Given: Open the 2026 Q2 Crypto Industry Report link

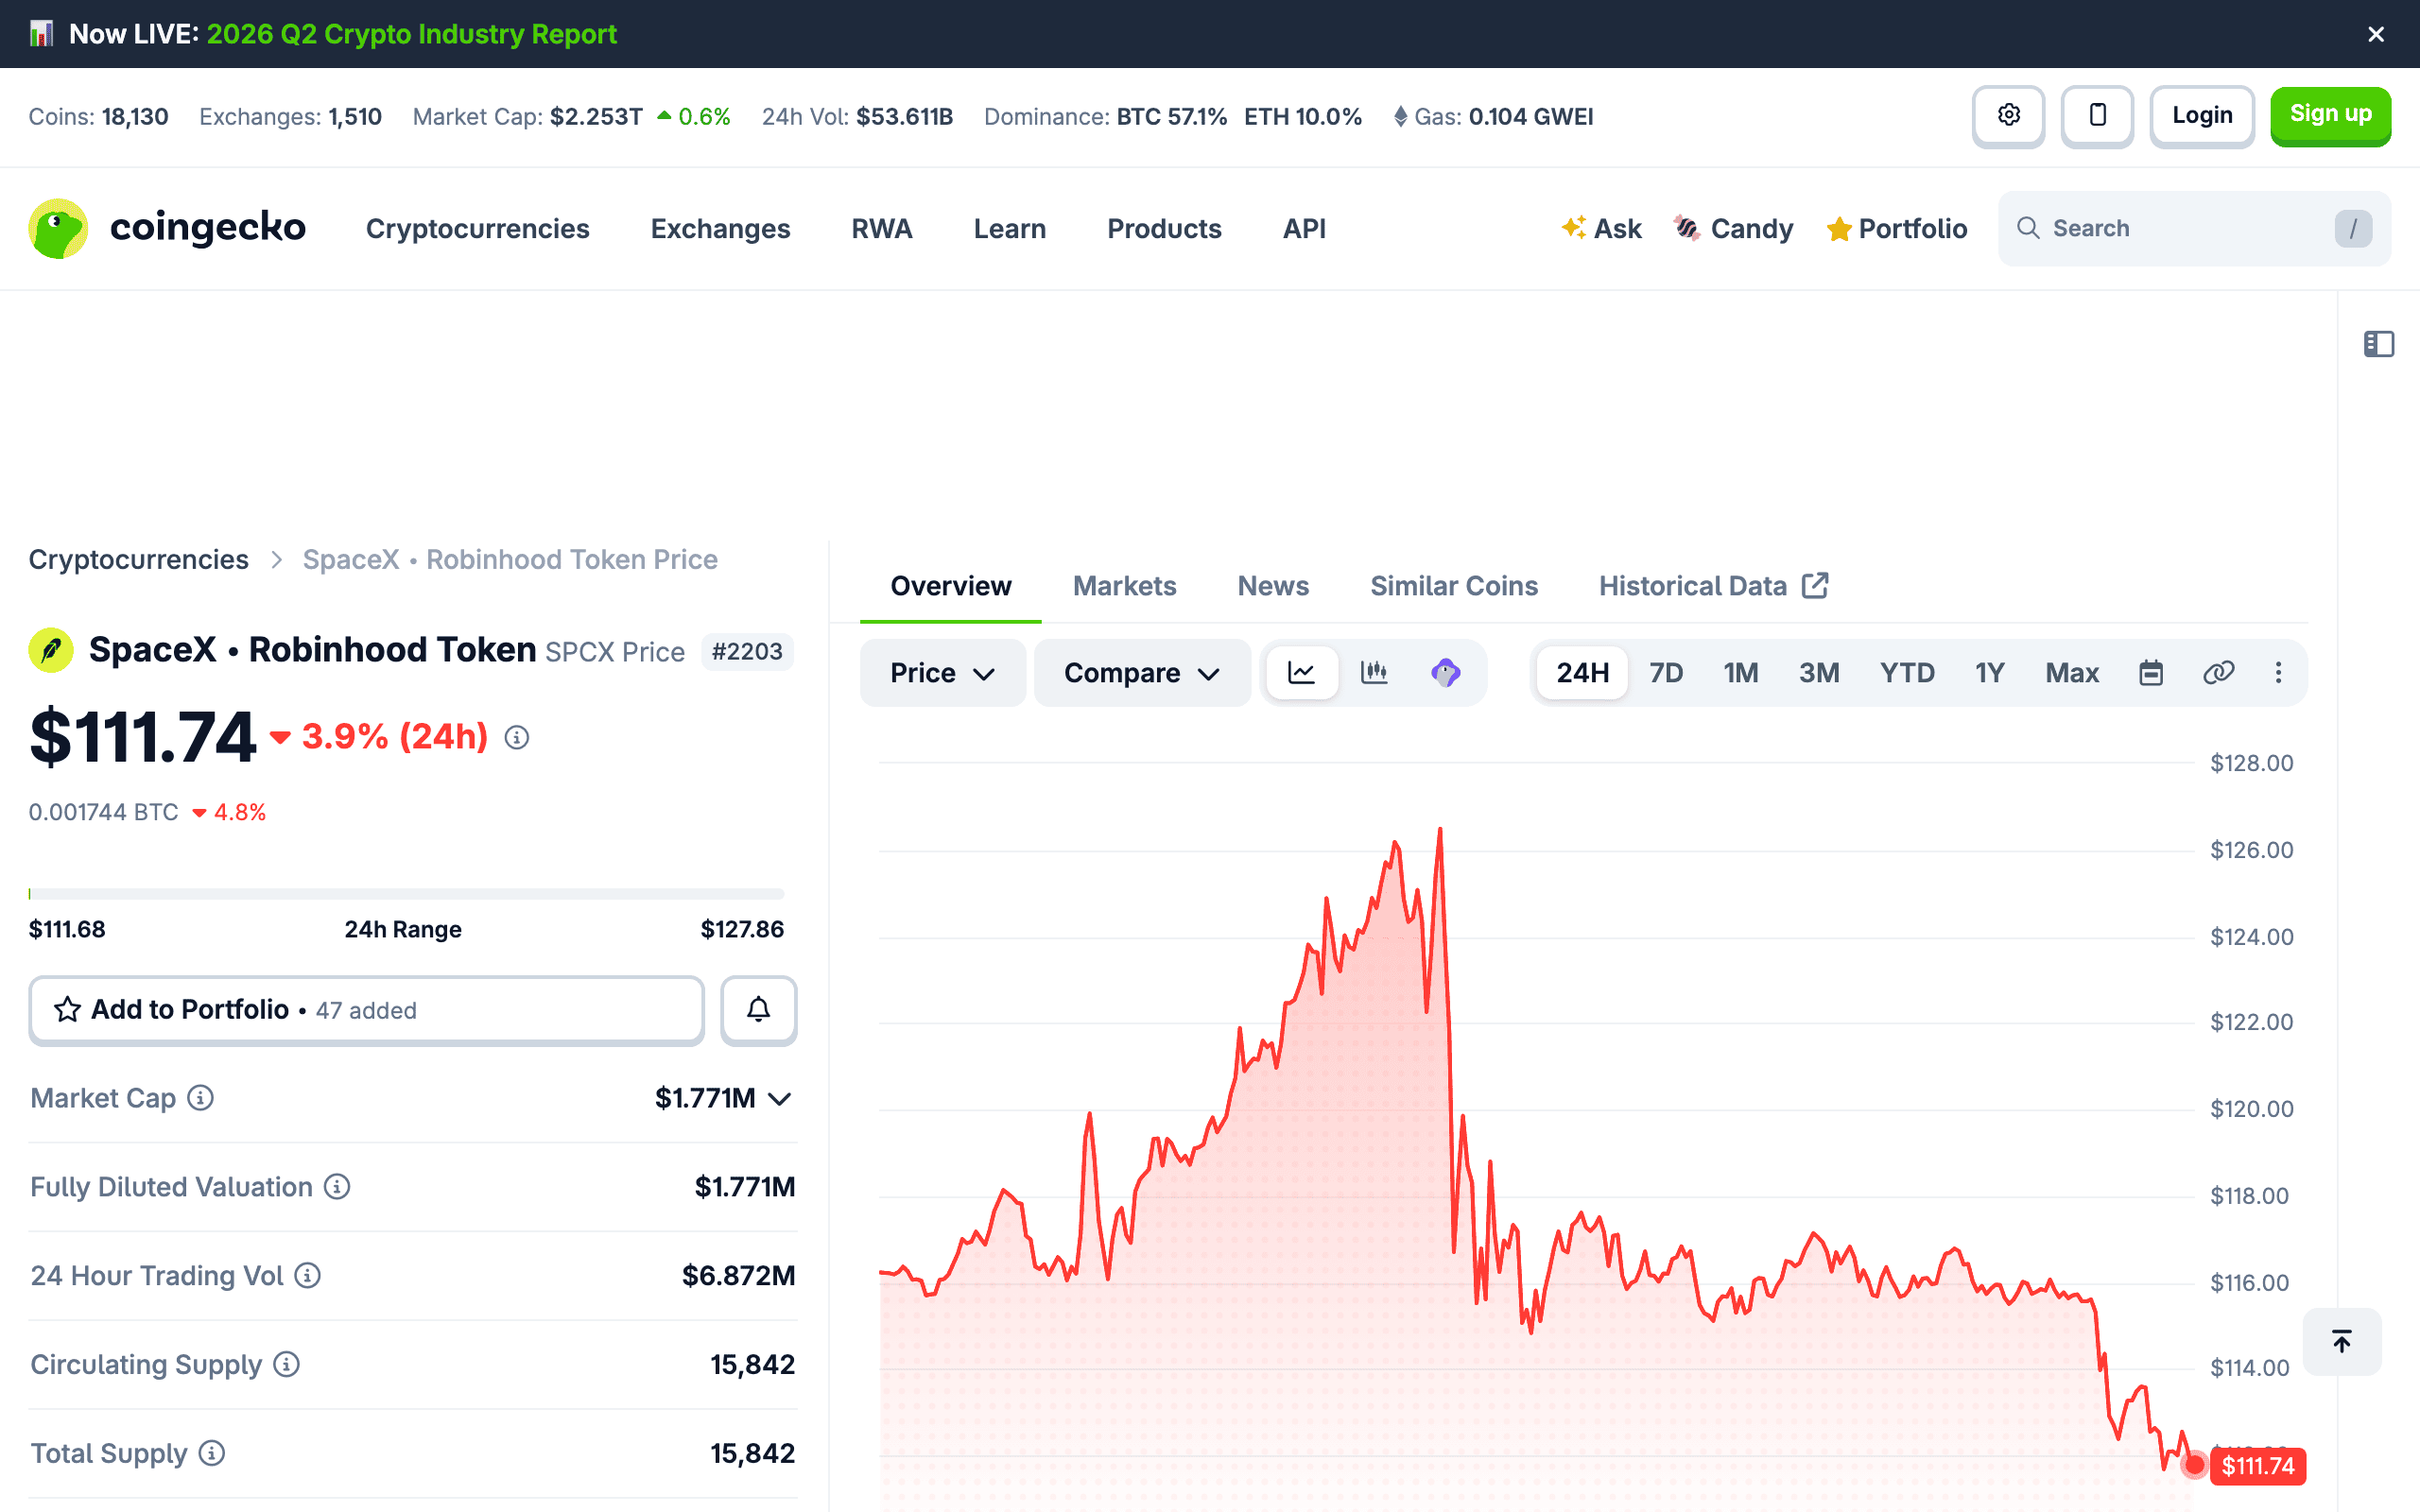Looking at the screenshot, I should [x=411, y=34].
